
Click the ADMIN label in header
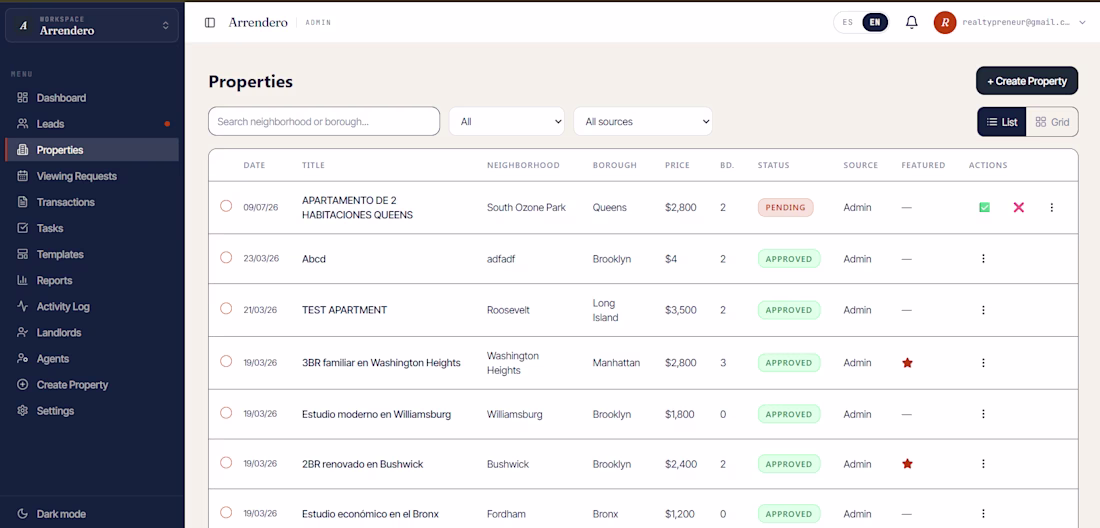(318, 22)
